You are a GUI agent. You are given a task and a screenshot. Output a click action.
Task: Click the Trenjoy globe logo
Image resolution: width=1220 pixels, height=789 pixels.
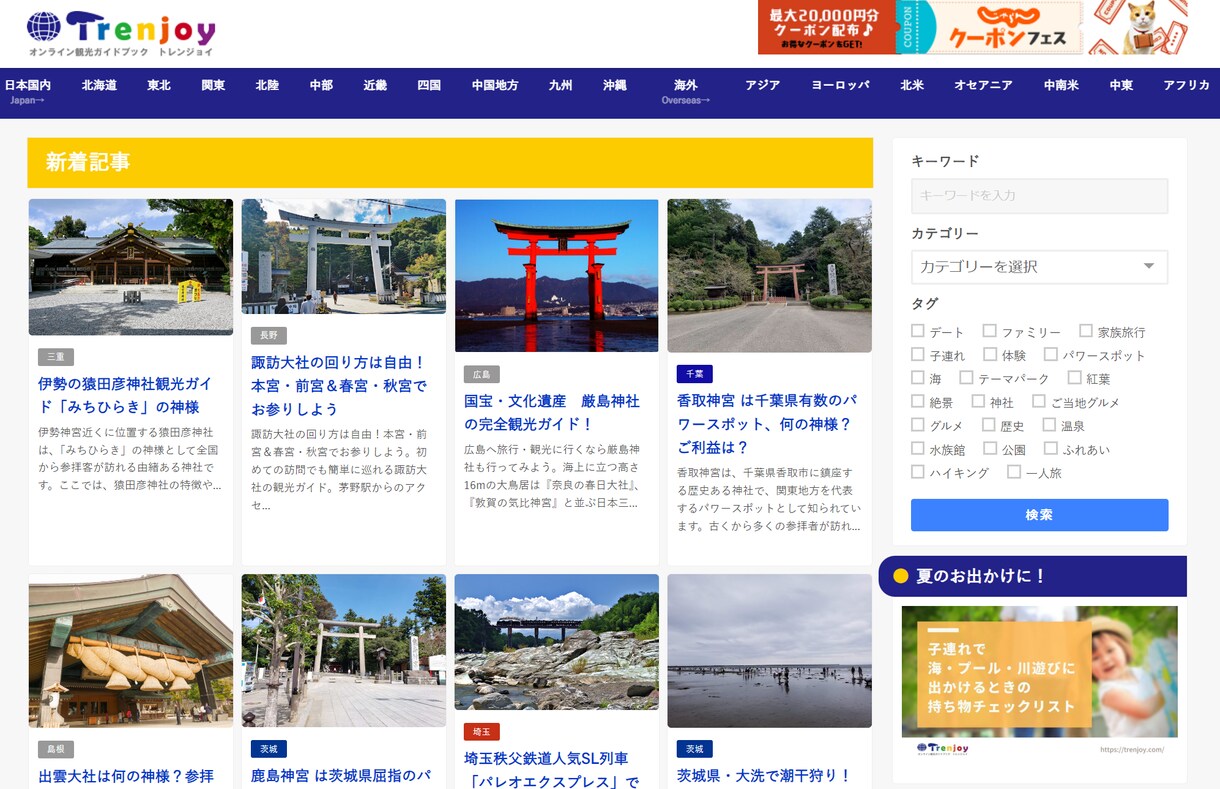tap(120, 34)
